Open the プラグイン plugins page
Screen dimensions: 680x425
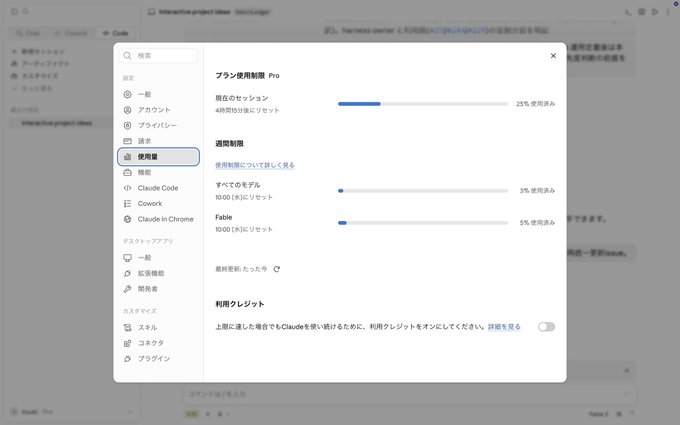(x=158, y=359)
